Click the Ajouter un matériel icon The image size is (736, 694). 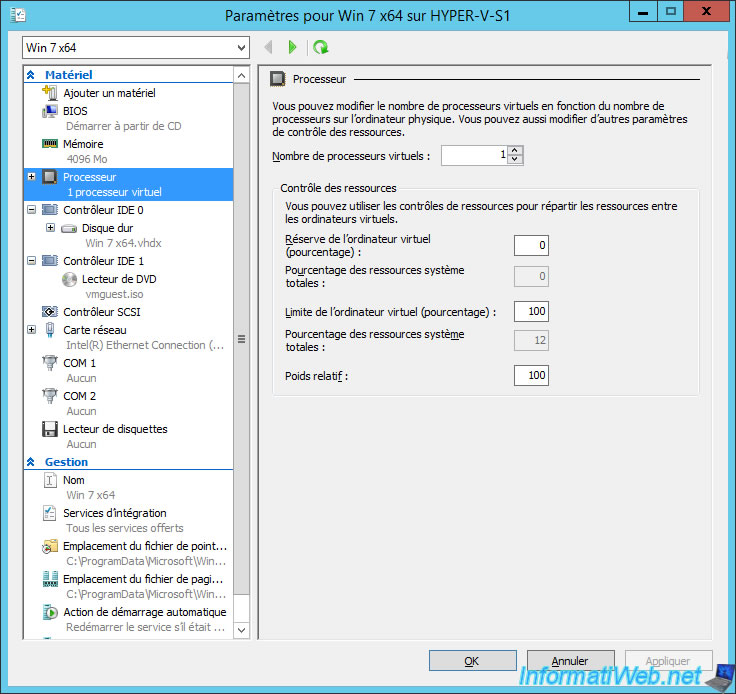(x=51, y=93)
